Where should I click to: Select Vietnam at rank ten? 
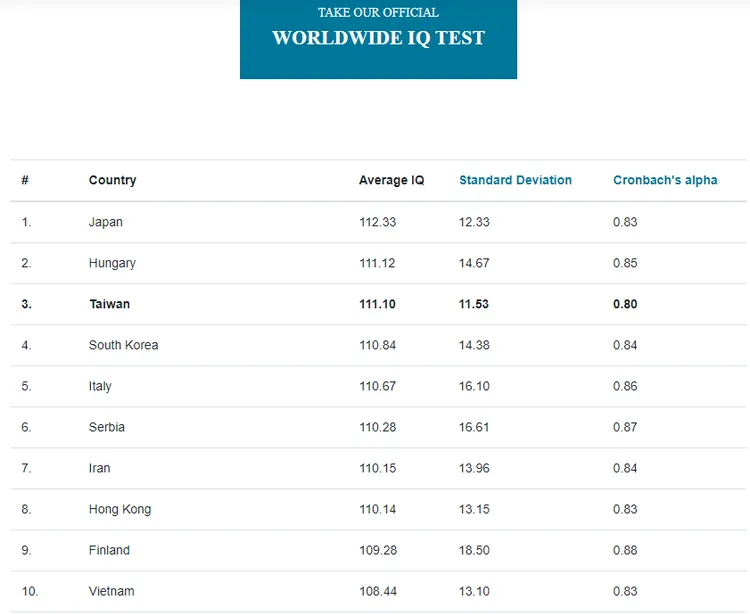tap(111, 591)
